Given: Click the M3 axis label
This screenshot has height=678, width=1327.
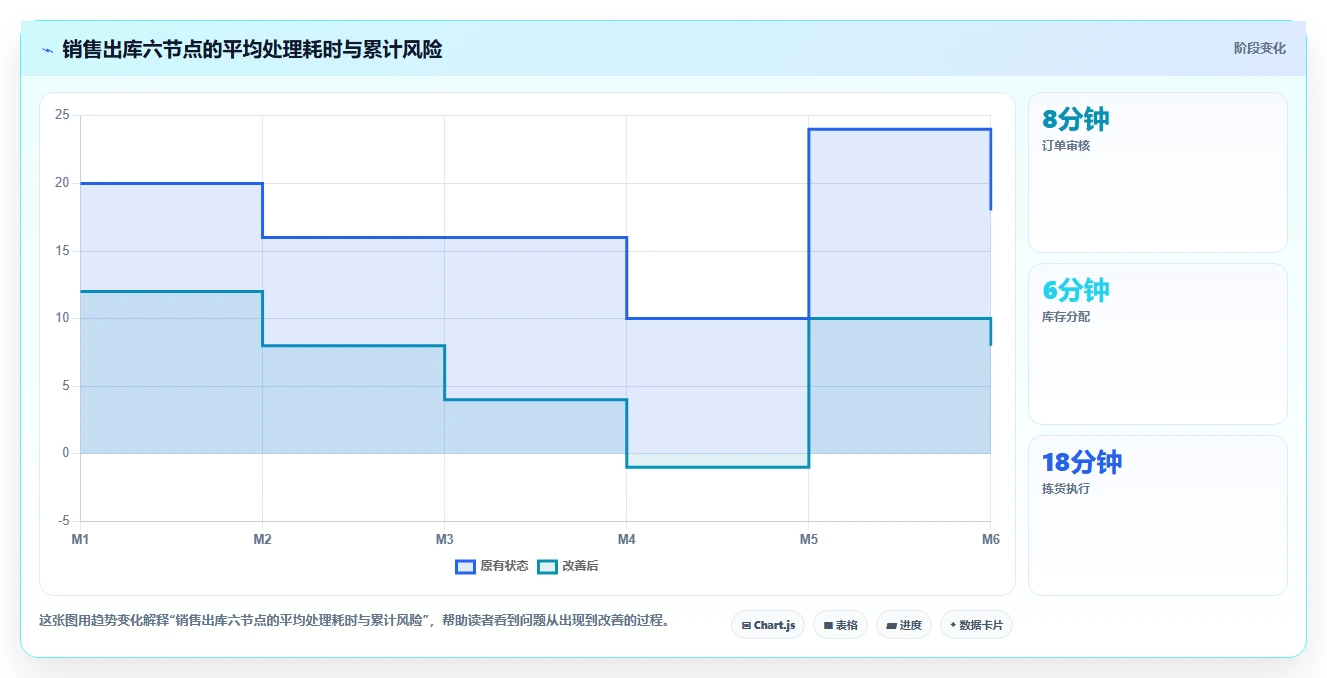Looking at the screenshot, I should pyautogui.click(x=444, y=540).
